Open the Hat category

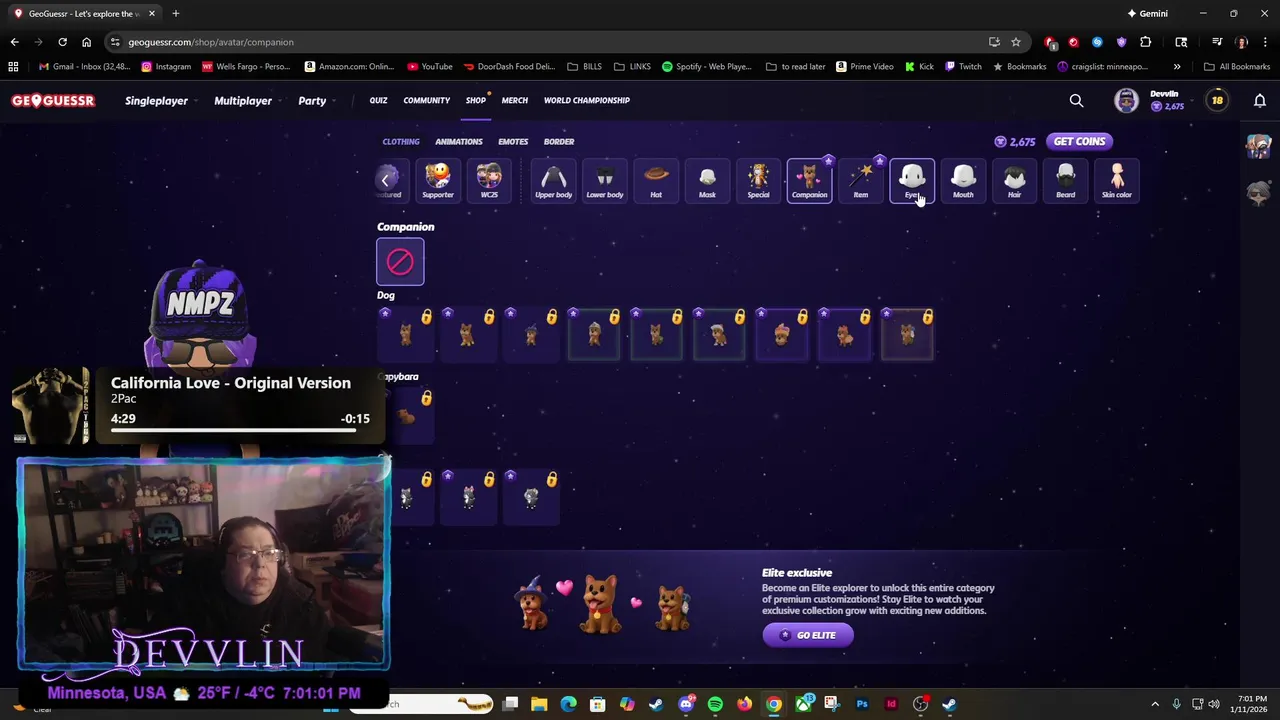point(656,181)
